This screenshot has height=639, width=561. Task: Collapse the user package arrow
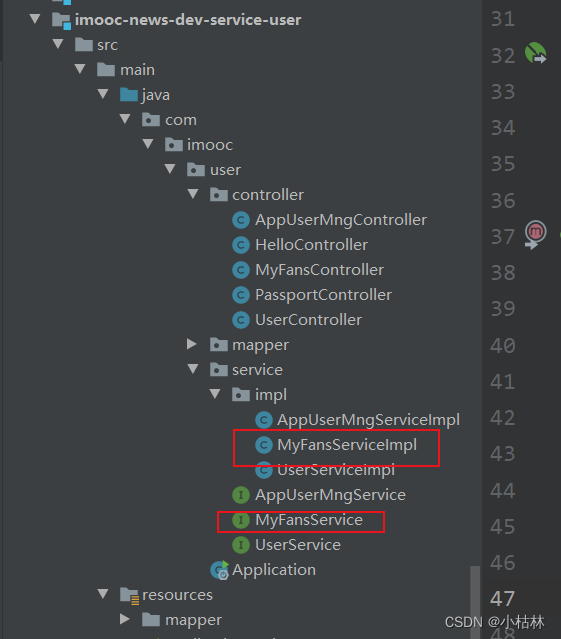point(170,169)
